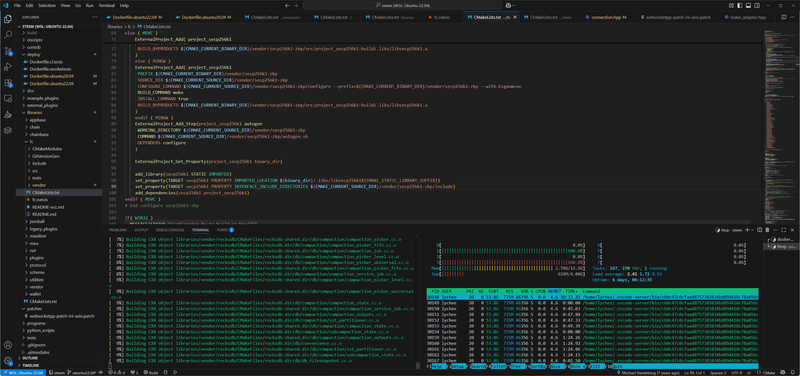Image resolution: width=800 pixels, height=376 pixels.
Task: Create a new terminal with plus icon
Action: [746, 230]
